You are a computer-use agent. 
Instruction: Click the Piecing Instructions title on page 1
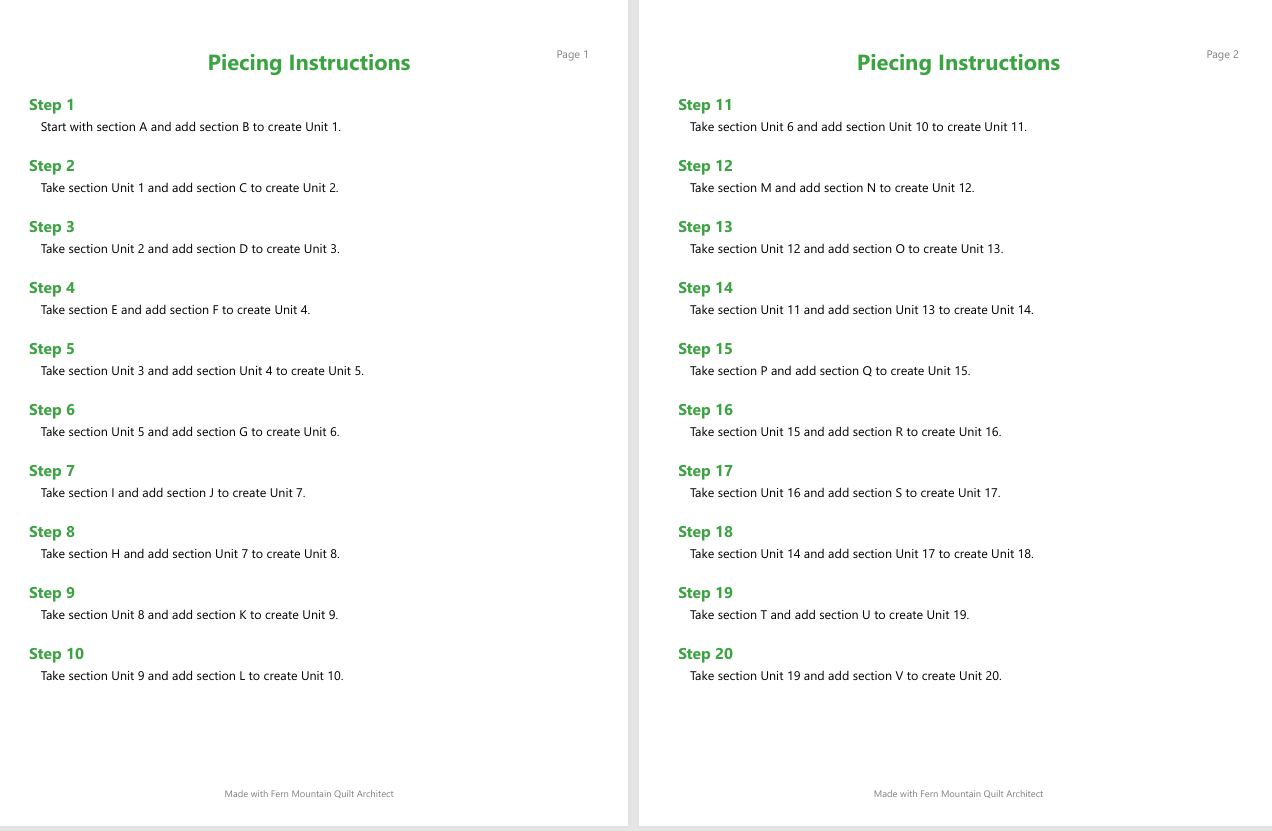[309, 63]
